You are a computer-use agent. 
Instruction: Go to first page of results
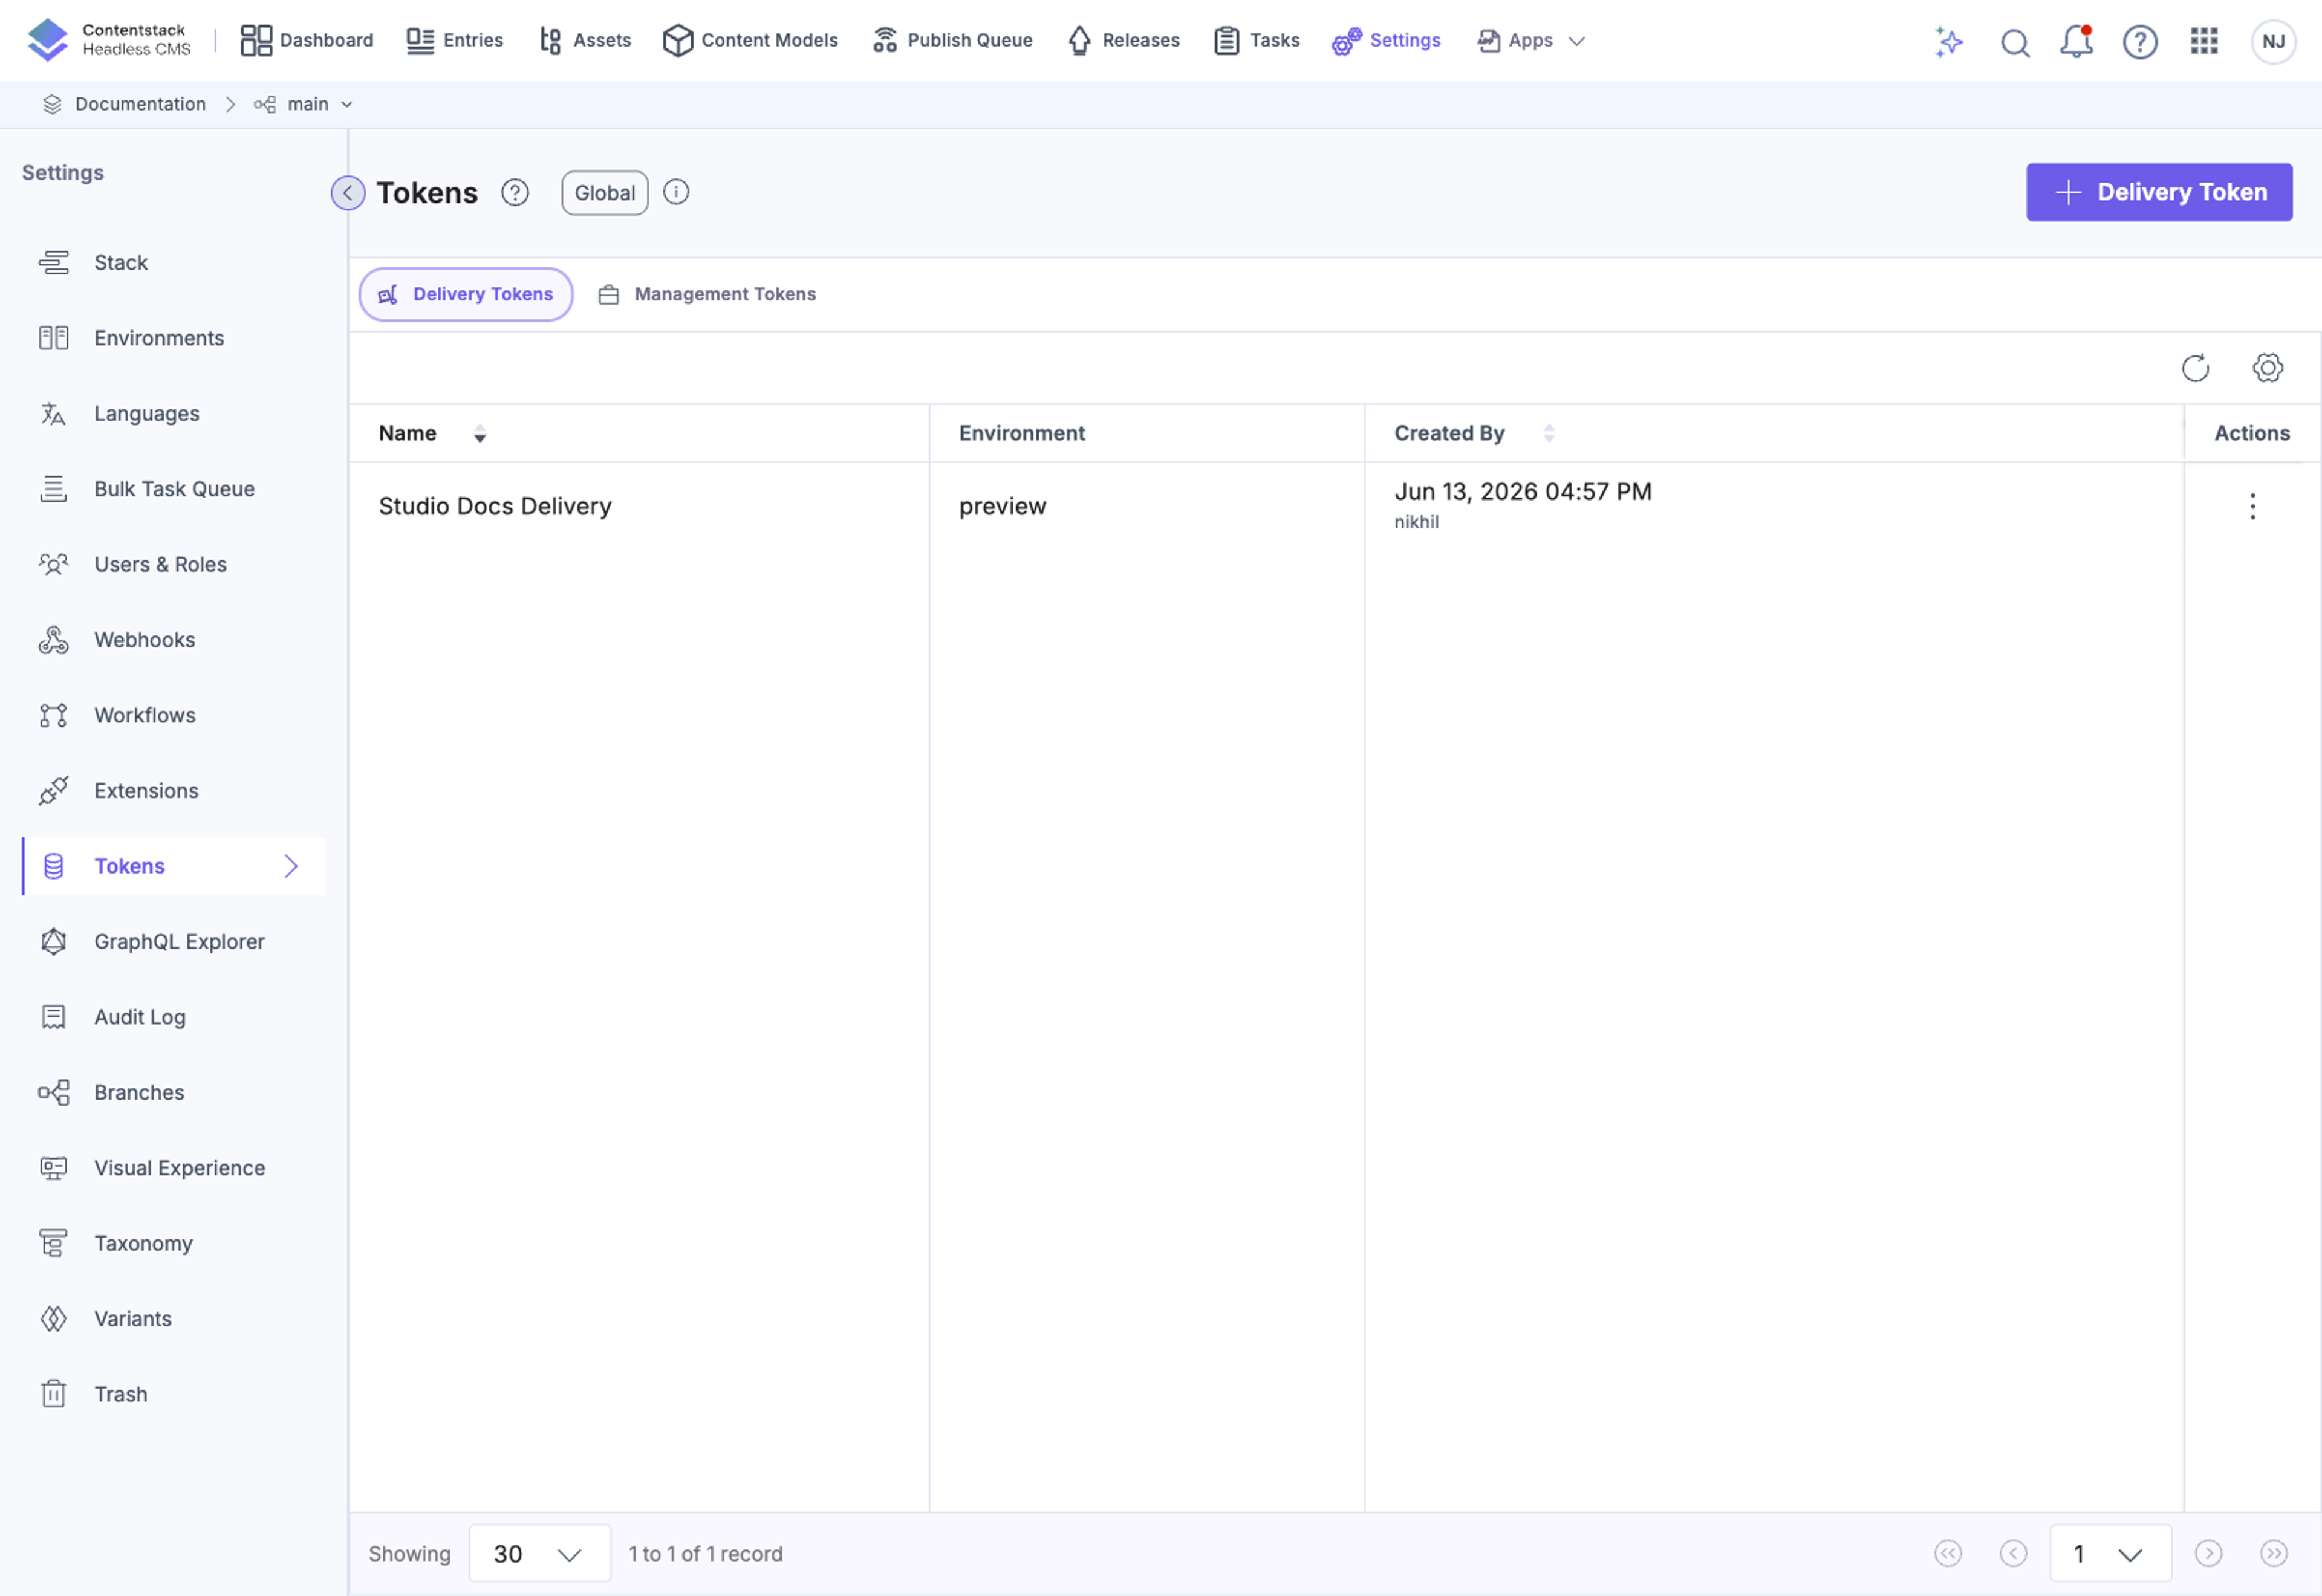pos(1948,1554)
